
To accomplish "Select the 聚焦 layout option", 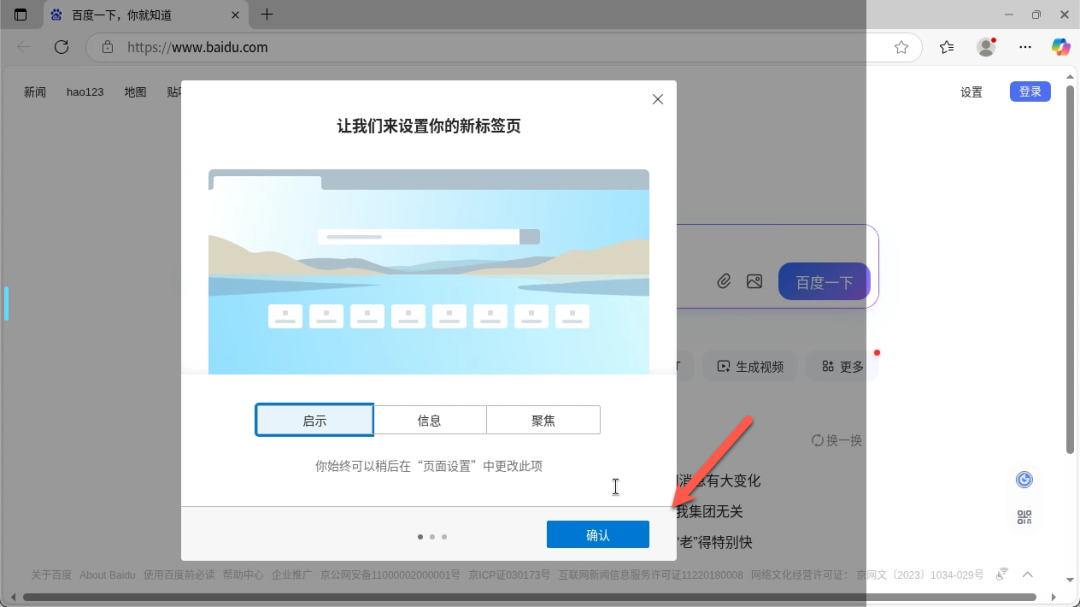I will pos(543,420).
